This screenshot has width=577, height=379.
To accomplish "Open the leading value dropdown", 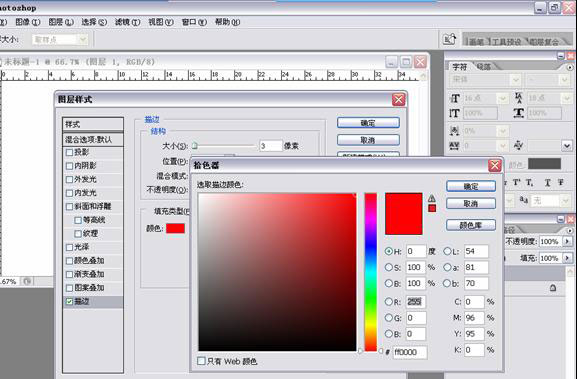I will (x=566, y=98).
